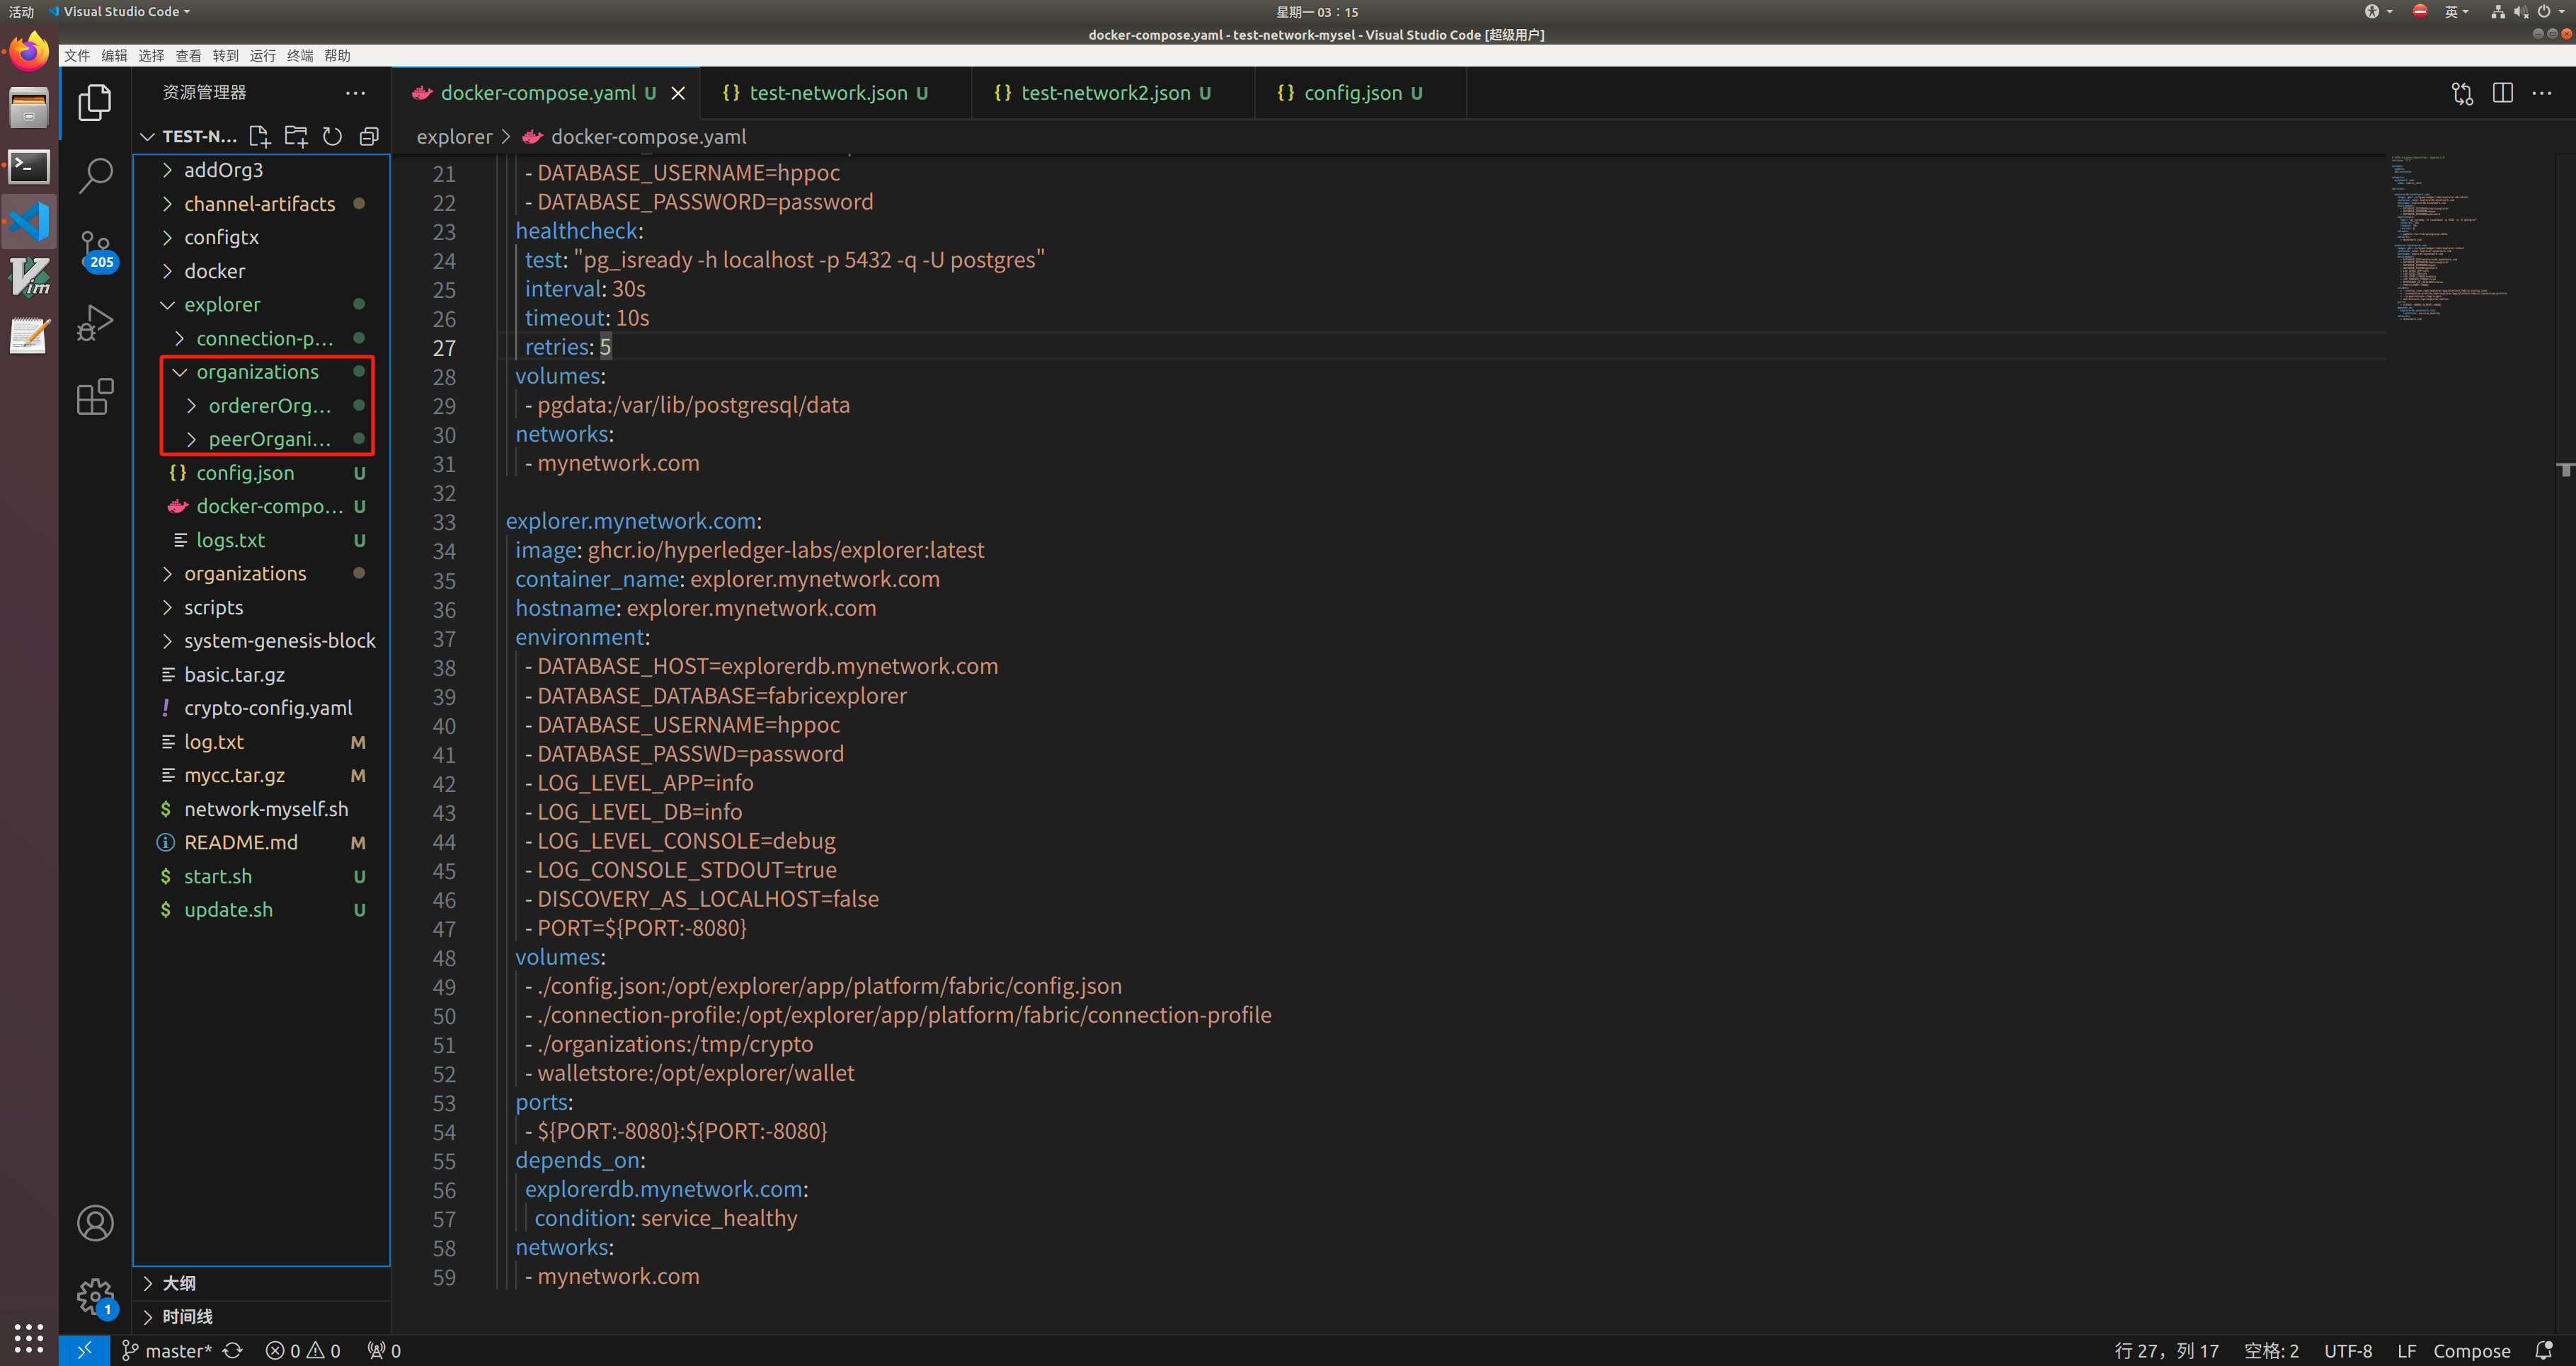Open the Search view in activity bar

[95, 175]
